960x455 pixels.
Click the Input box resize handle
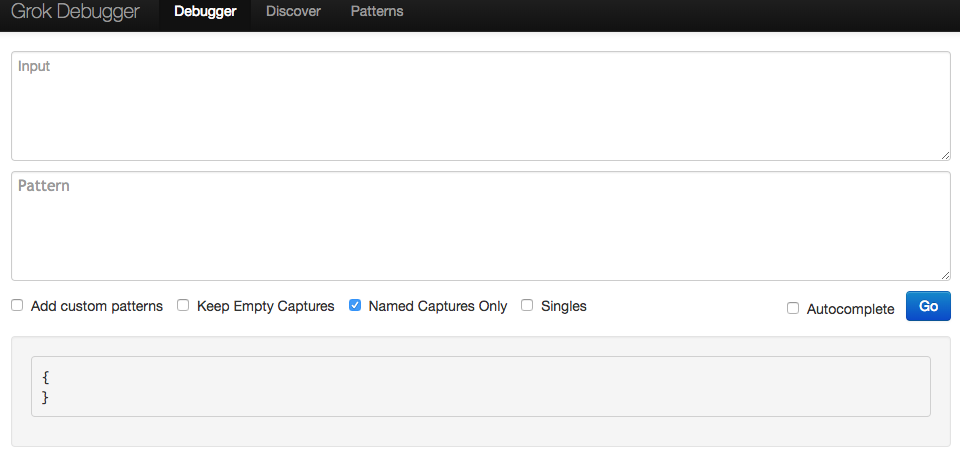click(x=946, y=156)
